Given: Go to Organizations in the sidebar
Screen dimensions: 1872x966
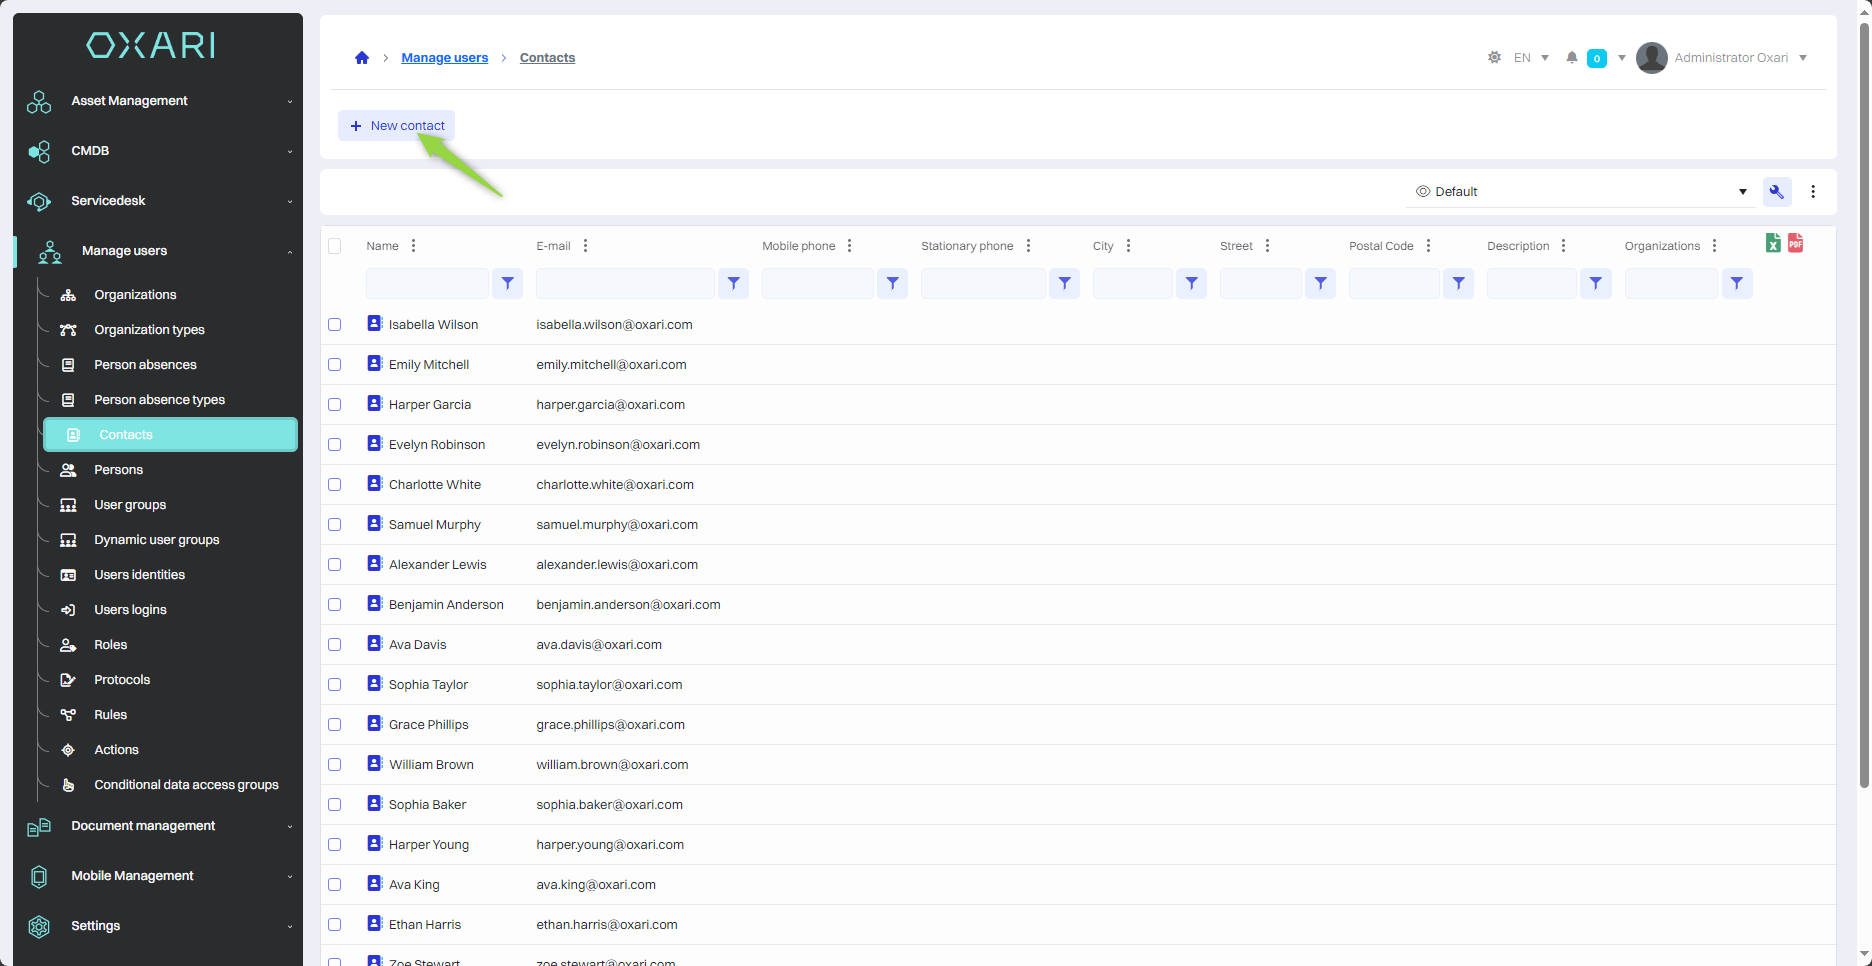Looking at the screenshot, I should coord(135,295).
